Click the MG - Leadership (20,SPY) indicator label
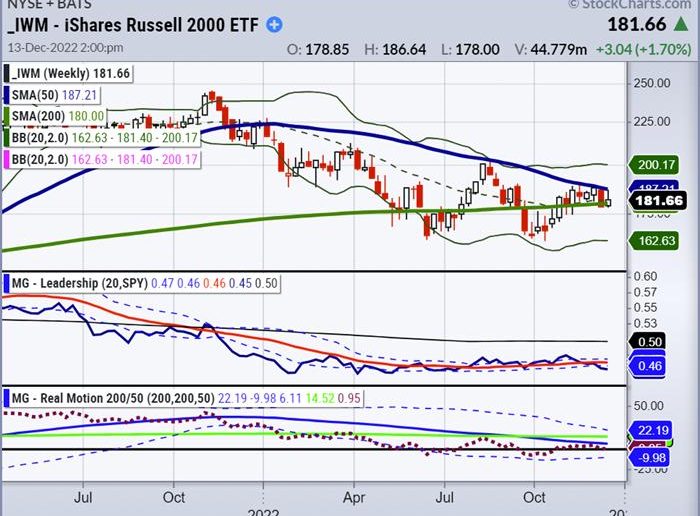 [142, 283]
